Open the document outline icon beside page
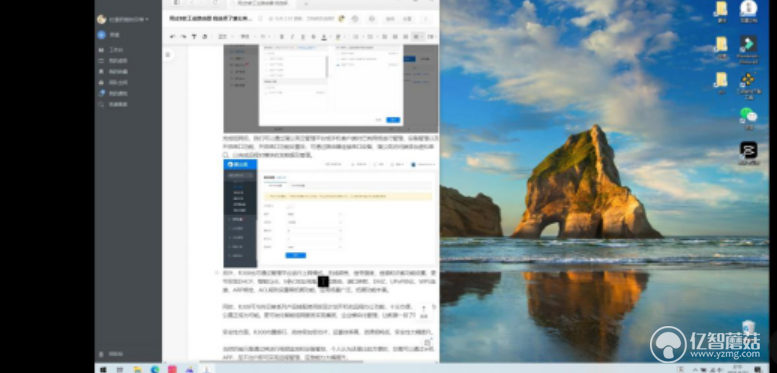 pyautogui.click(x=167, y=55)
